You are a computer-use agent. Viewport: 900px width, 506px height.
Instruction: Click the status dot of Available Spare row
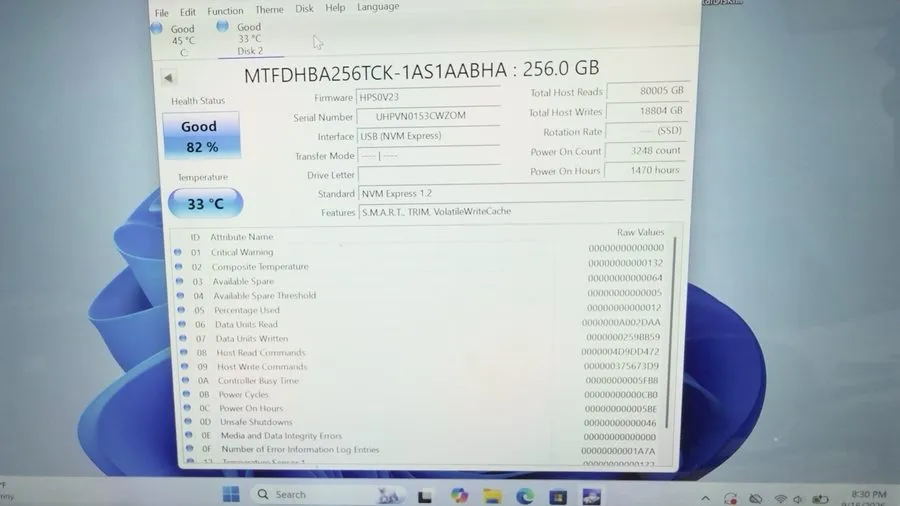tap(179, 281)
